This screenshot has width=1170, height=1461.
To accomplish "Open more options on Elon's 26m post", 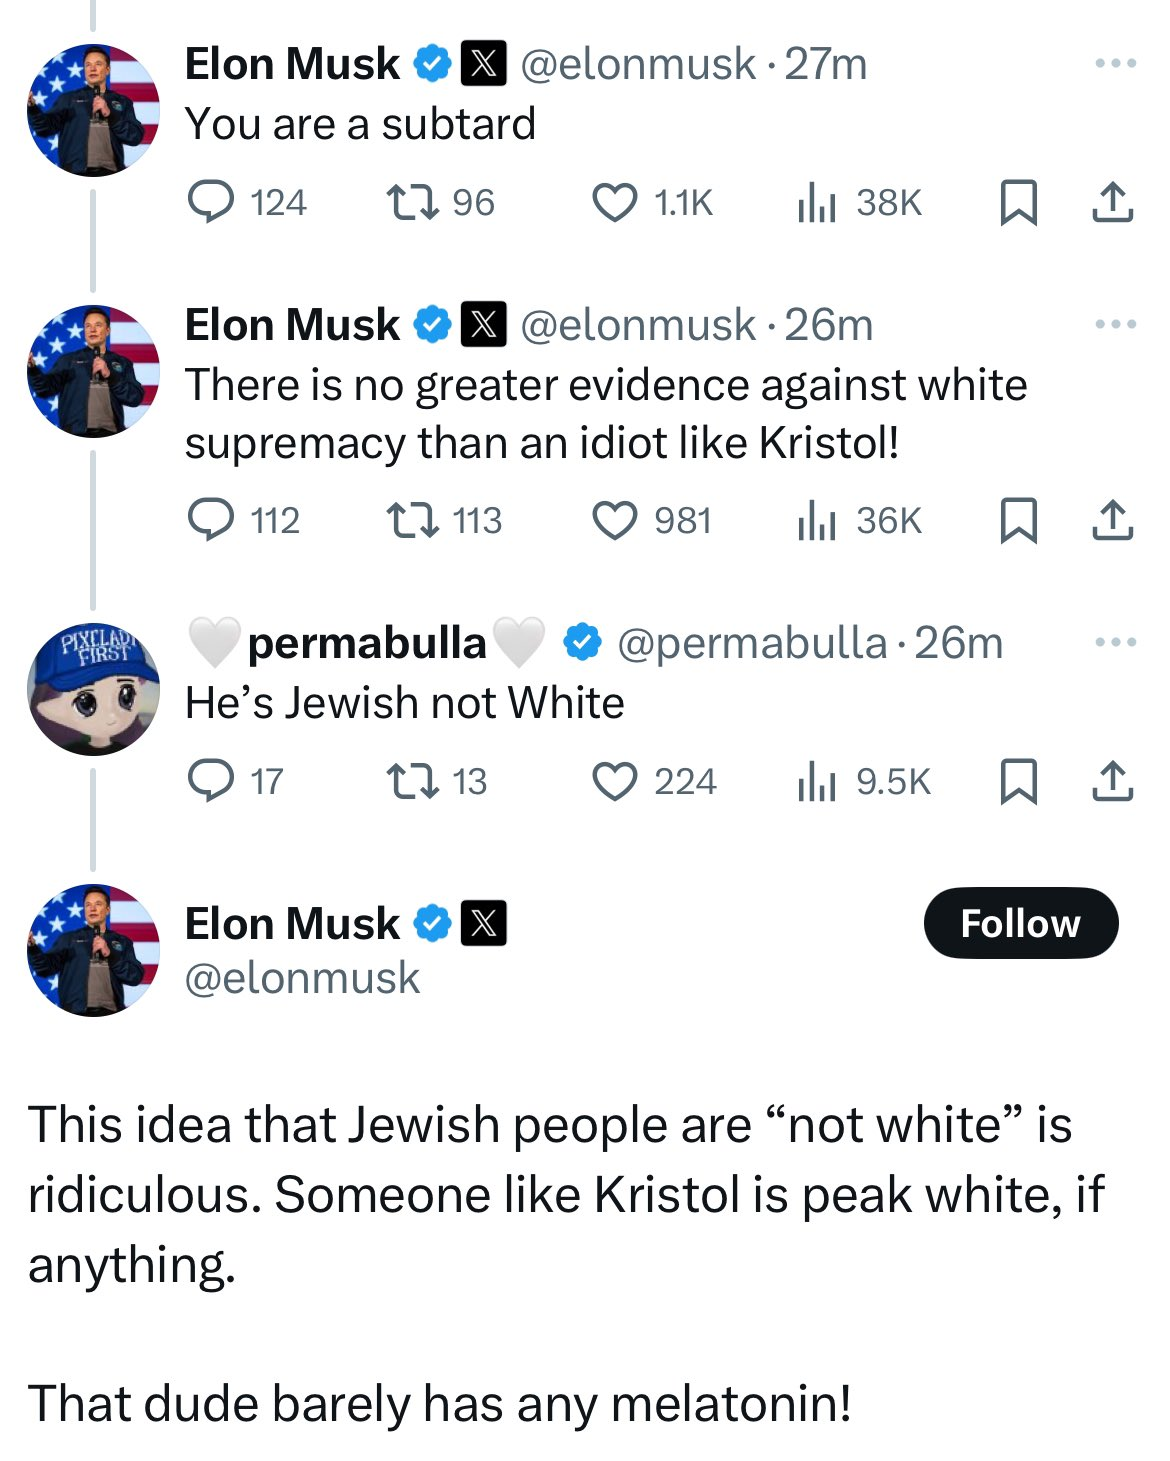I will [x=1115, y=324].
